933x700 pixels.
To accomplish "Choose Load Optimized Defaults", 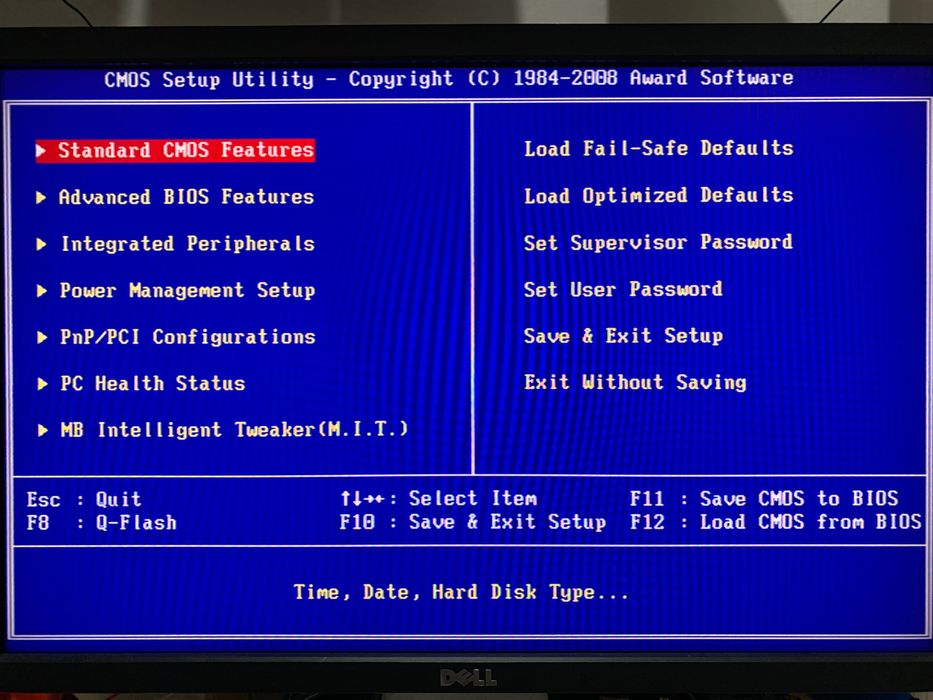I will click(659, 195).
